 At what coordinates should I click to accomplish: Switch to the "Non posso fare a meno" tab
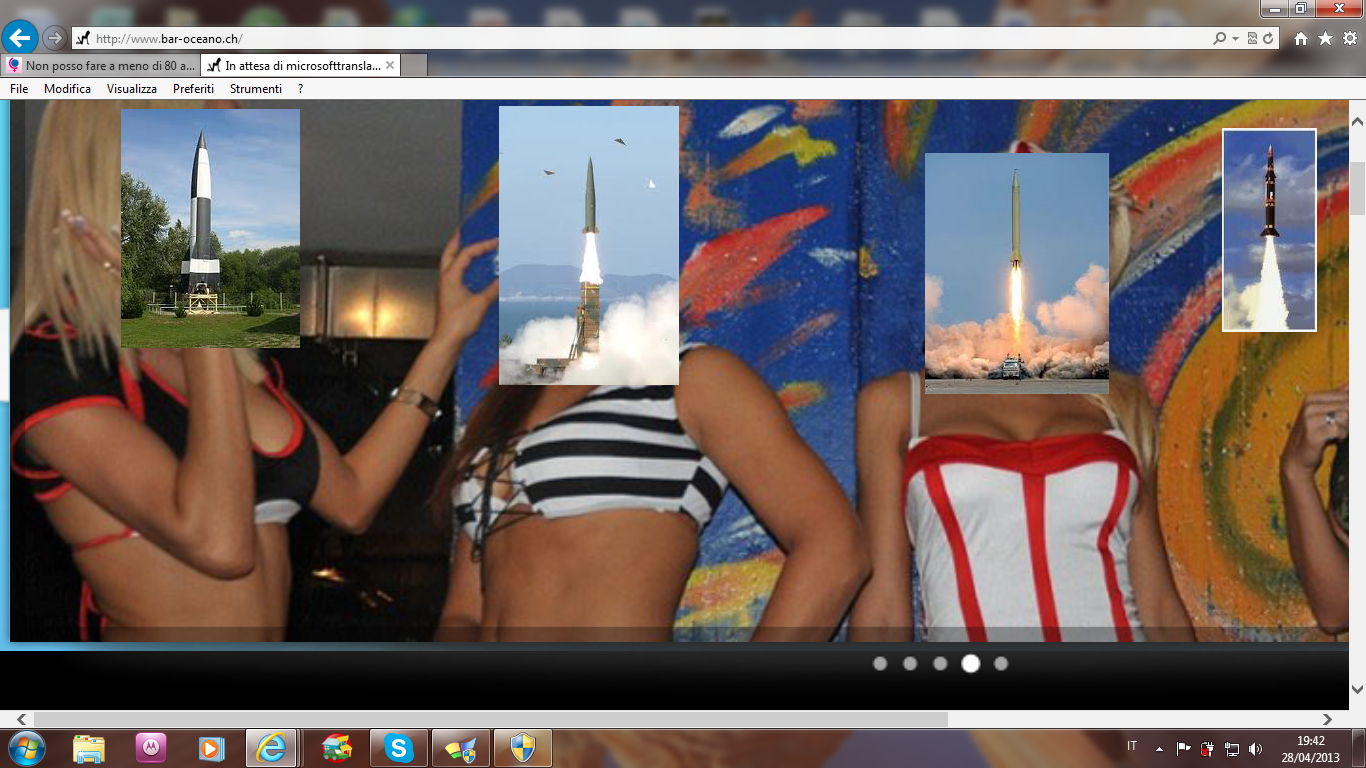tap(100, 66)
